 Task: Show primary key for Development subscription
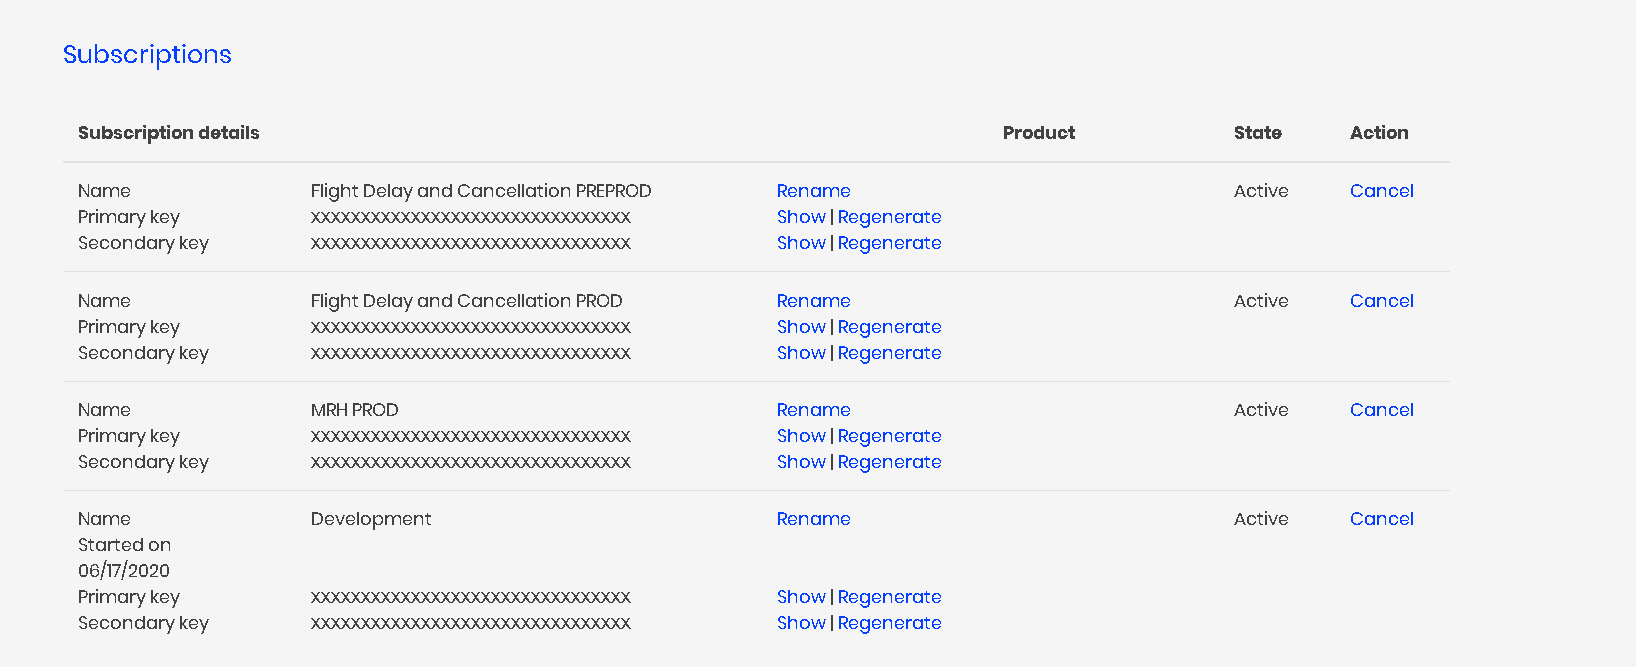point(801,597)
